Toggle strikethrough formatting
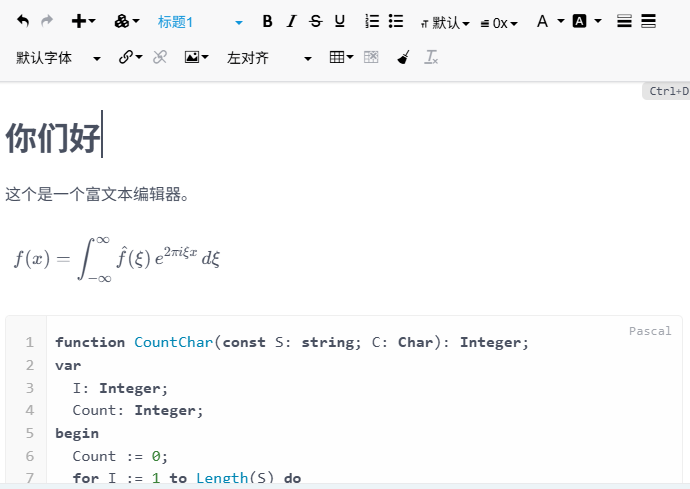 (316, 21)
